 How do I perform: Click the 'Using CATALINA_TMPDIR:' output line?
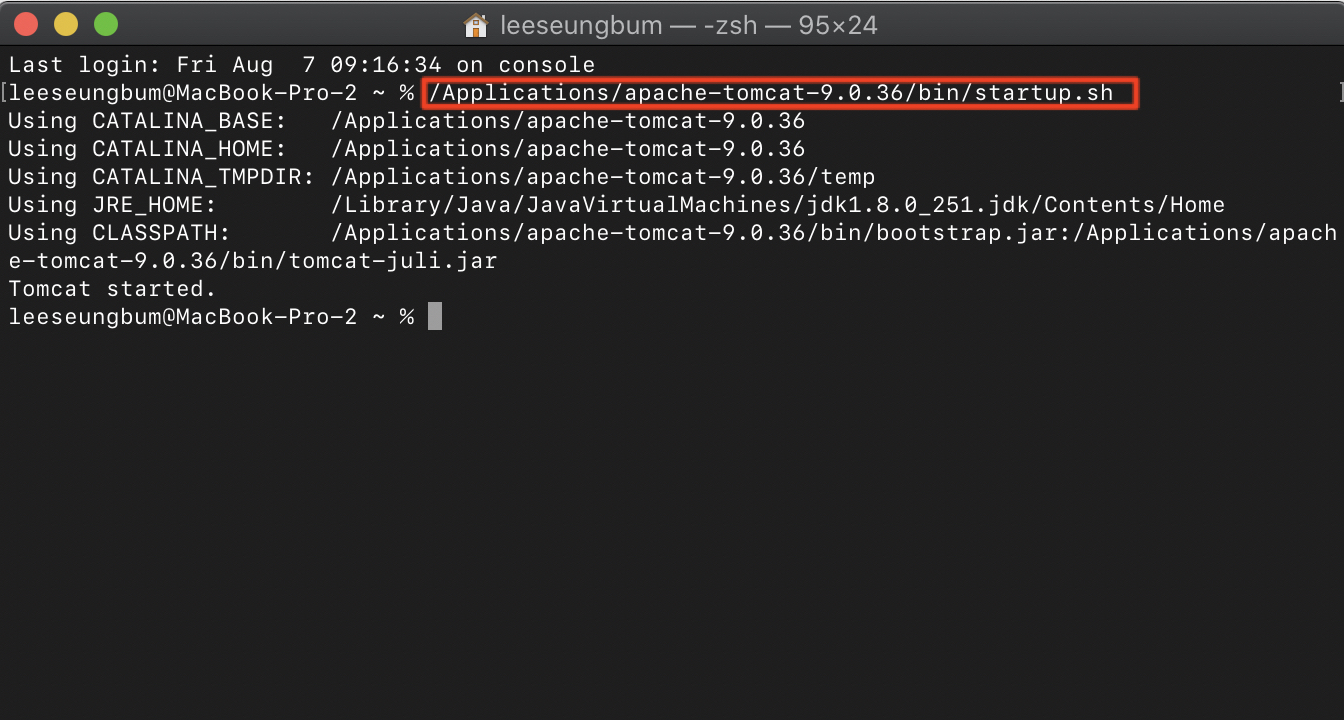441,177
